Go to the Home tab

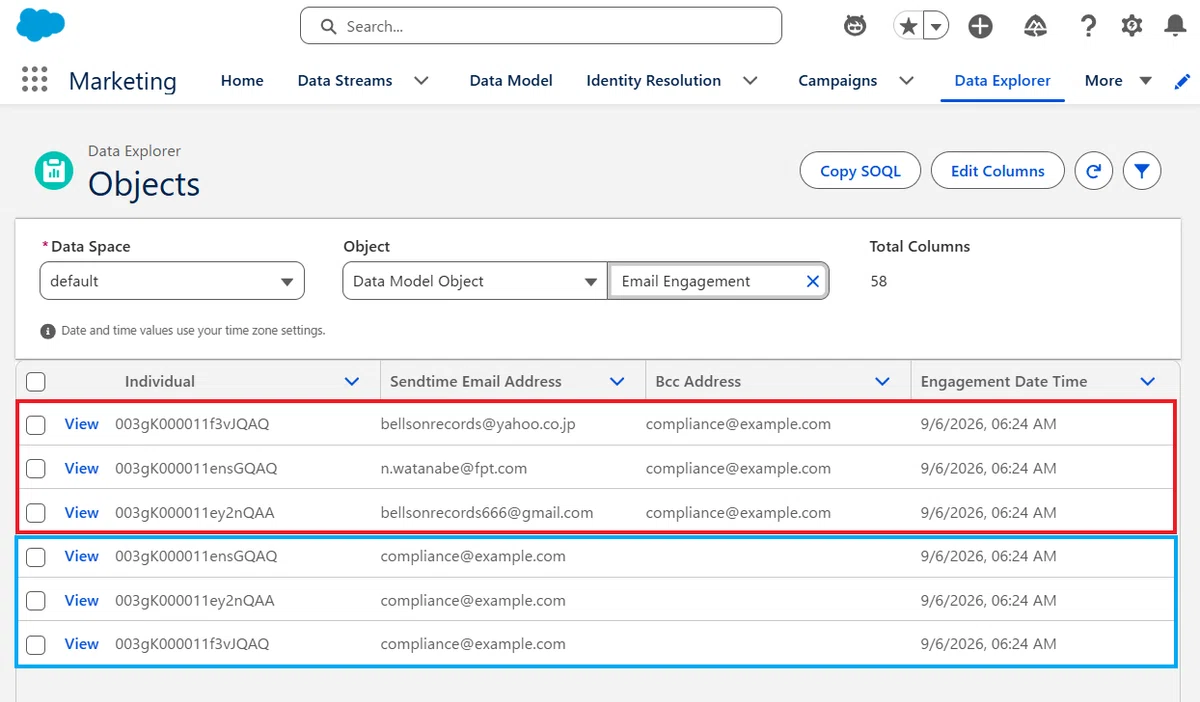(x=242, y=81)
